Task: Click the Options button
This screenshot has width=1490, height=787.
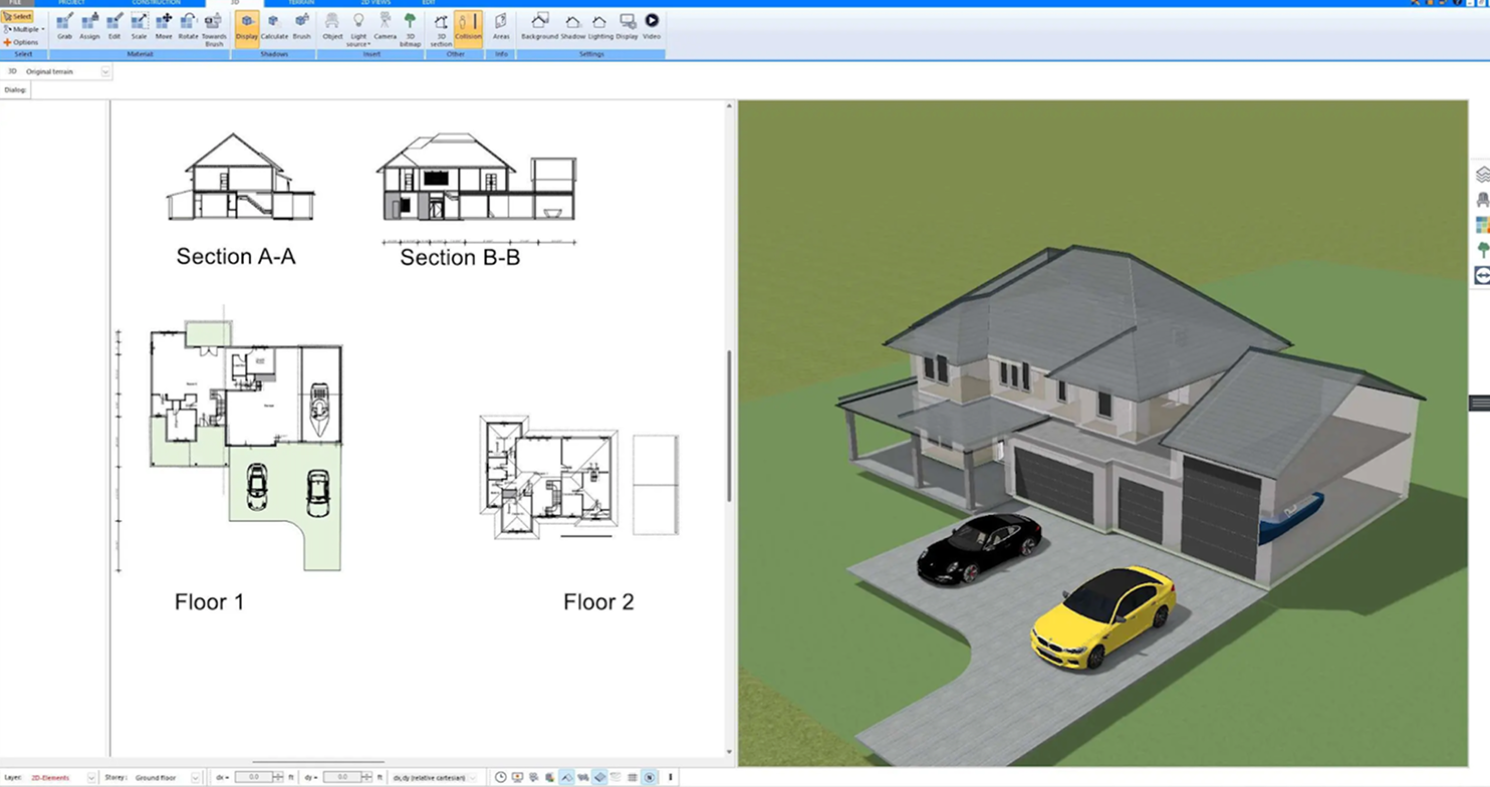Action: (x=21, y=43)
